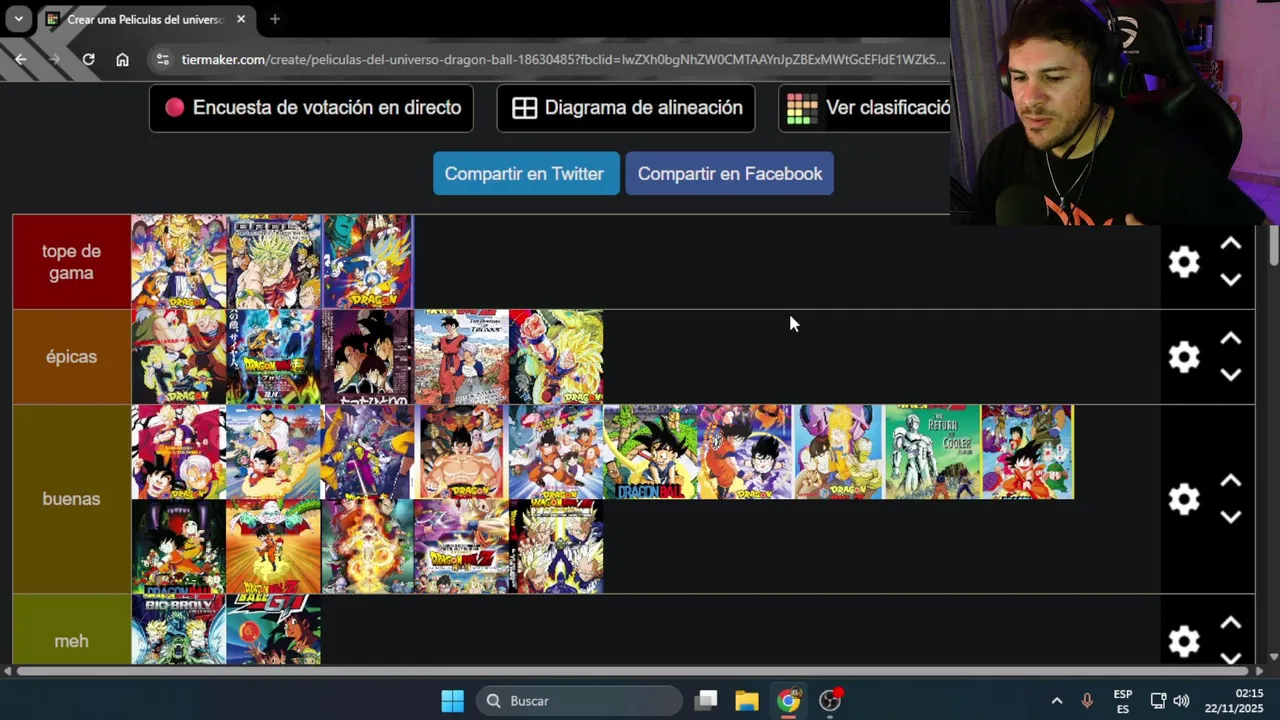Image resolution: width=1280 pixels, height=720 pixels.
Task: Open the tab search dropdown arrow
Action: [18, 19]
